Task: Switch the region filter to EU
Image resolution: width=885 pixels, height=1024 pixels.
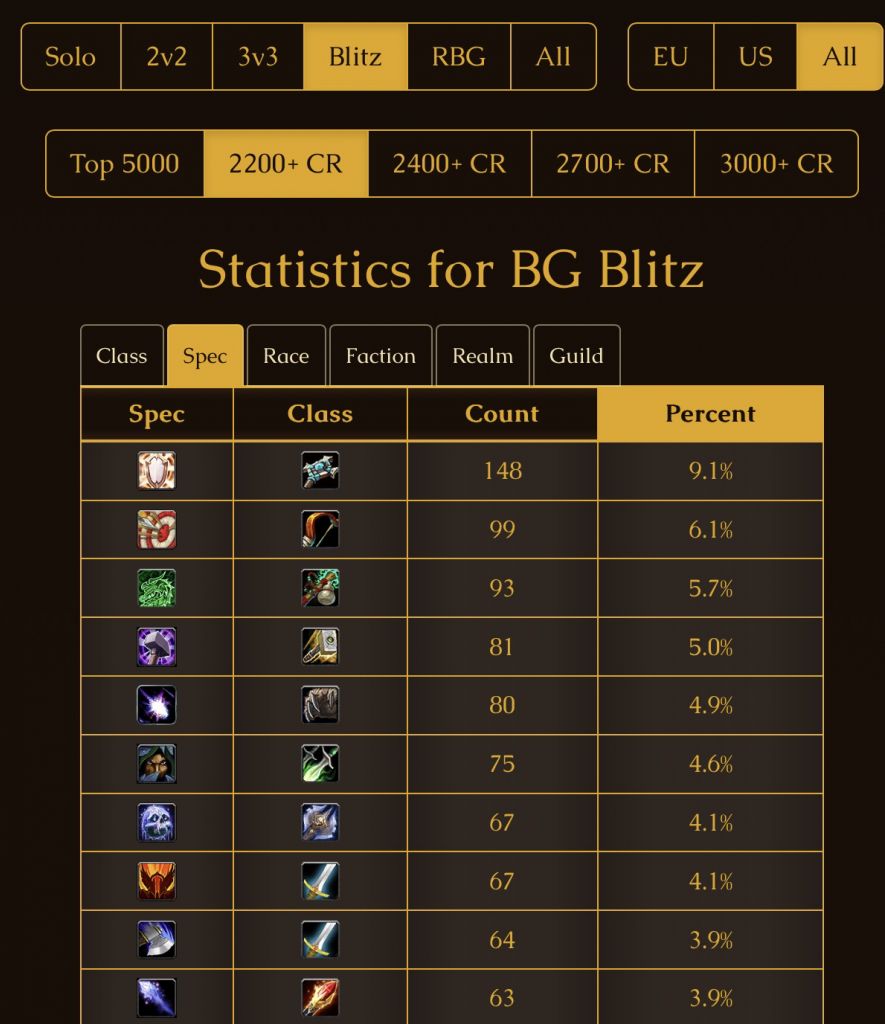Action: pos(670,56)
